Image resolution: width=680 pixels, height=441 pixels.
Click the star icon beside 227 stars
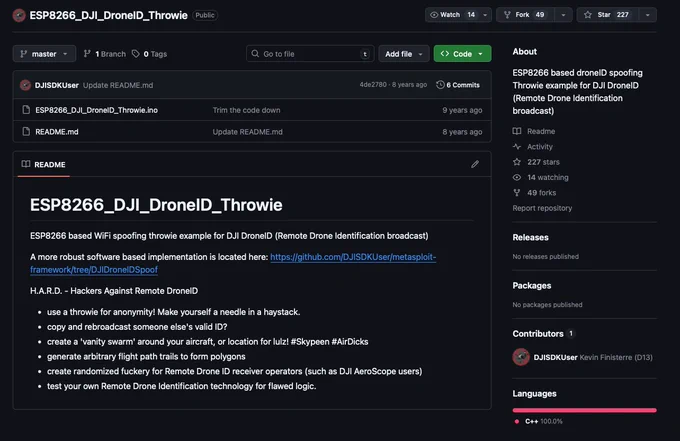point(517,162)
